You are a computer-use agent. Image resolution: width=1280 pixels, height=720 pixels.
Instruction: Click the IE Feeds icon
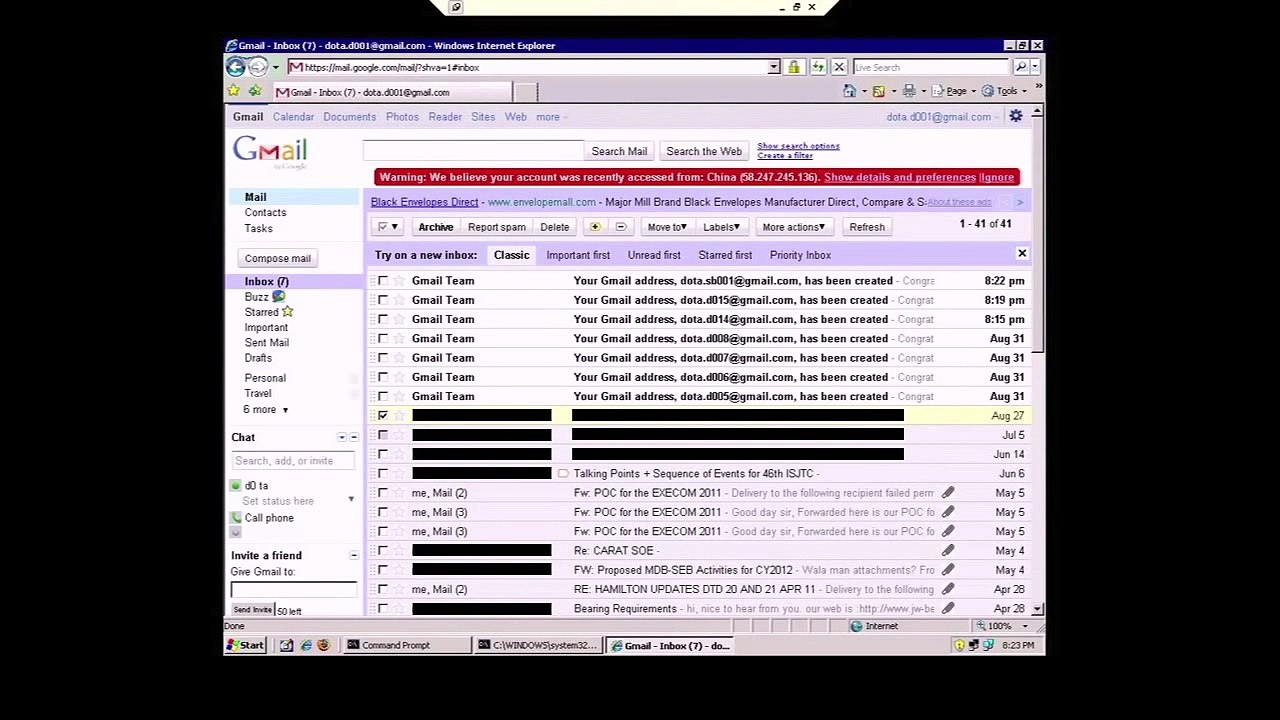tap(878, 91)
